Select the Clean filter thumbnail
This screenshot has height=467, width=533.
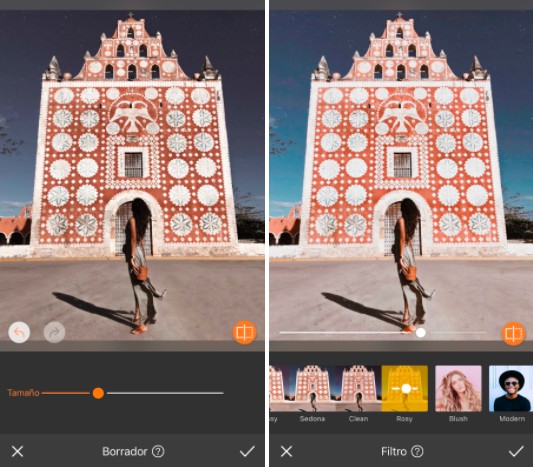(358, 388)
